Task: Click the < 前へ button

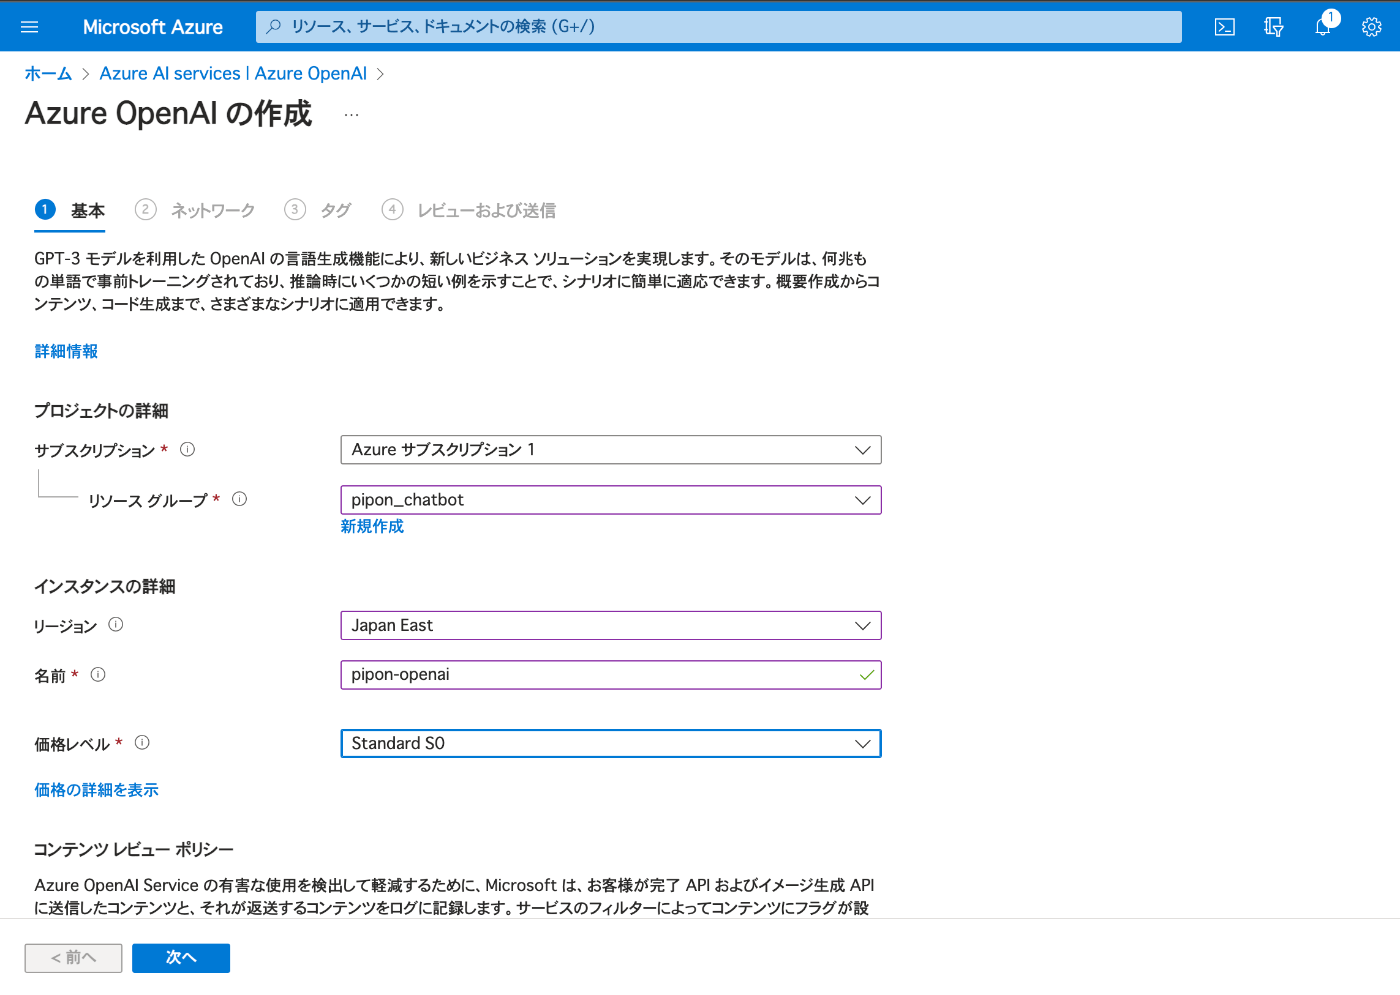Action: coord(74,958)
